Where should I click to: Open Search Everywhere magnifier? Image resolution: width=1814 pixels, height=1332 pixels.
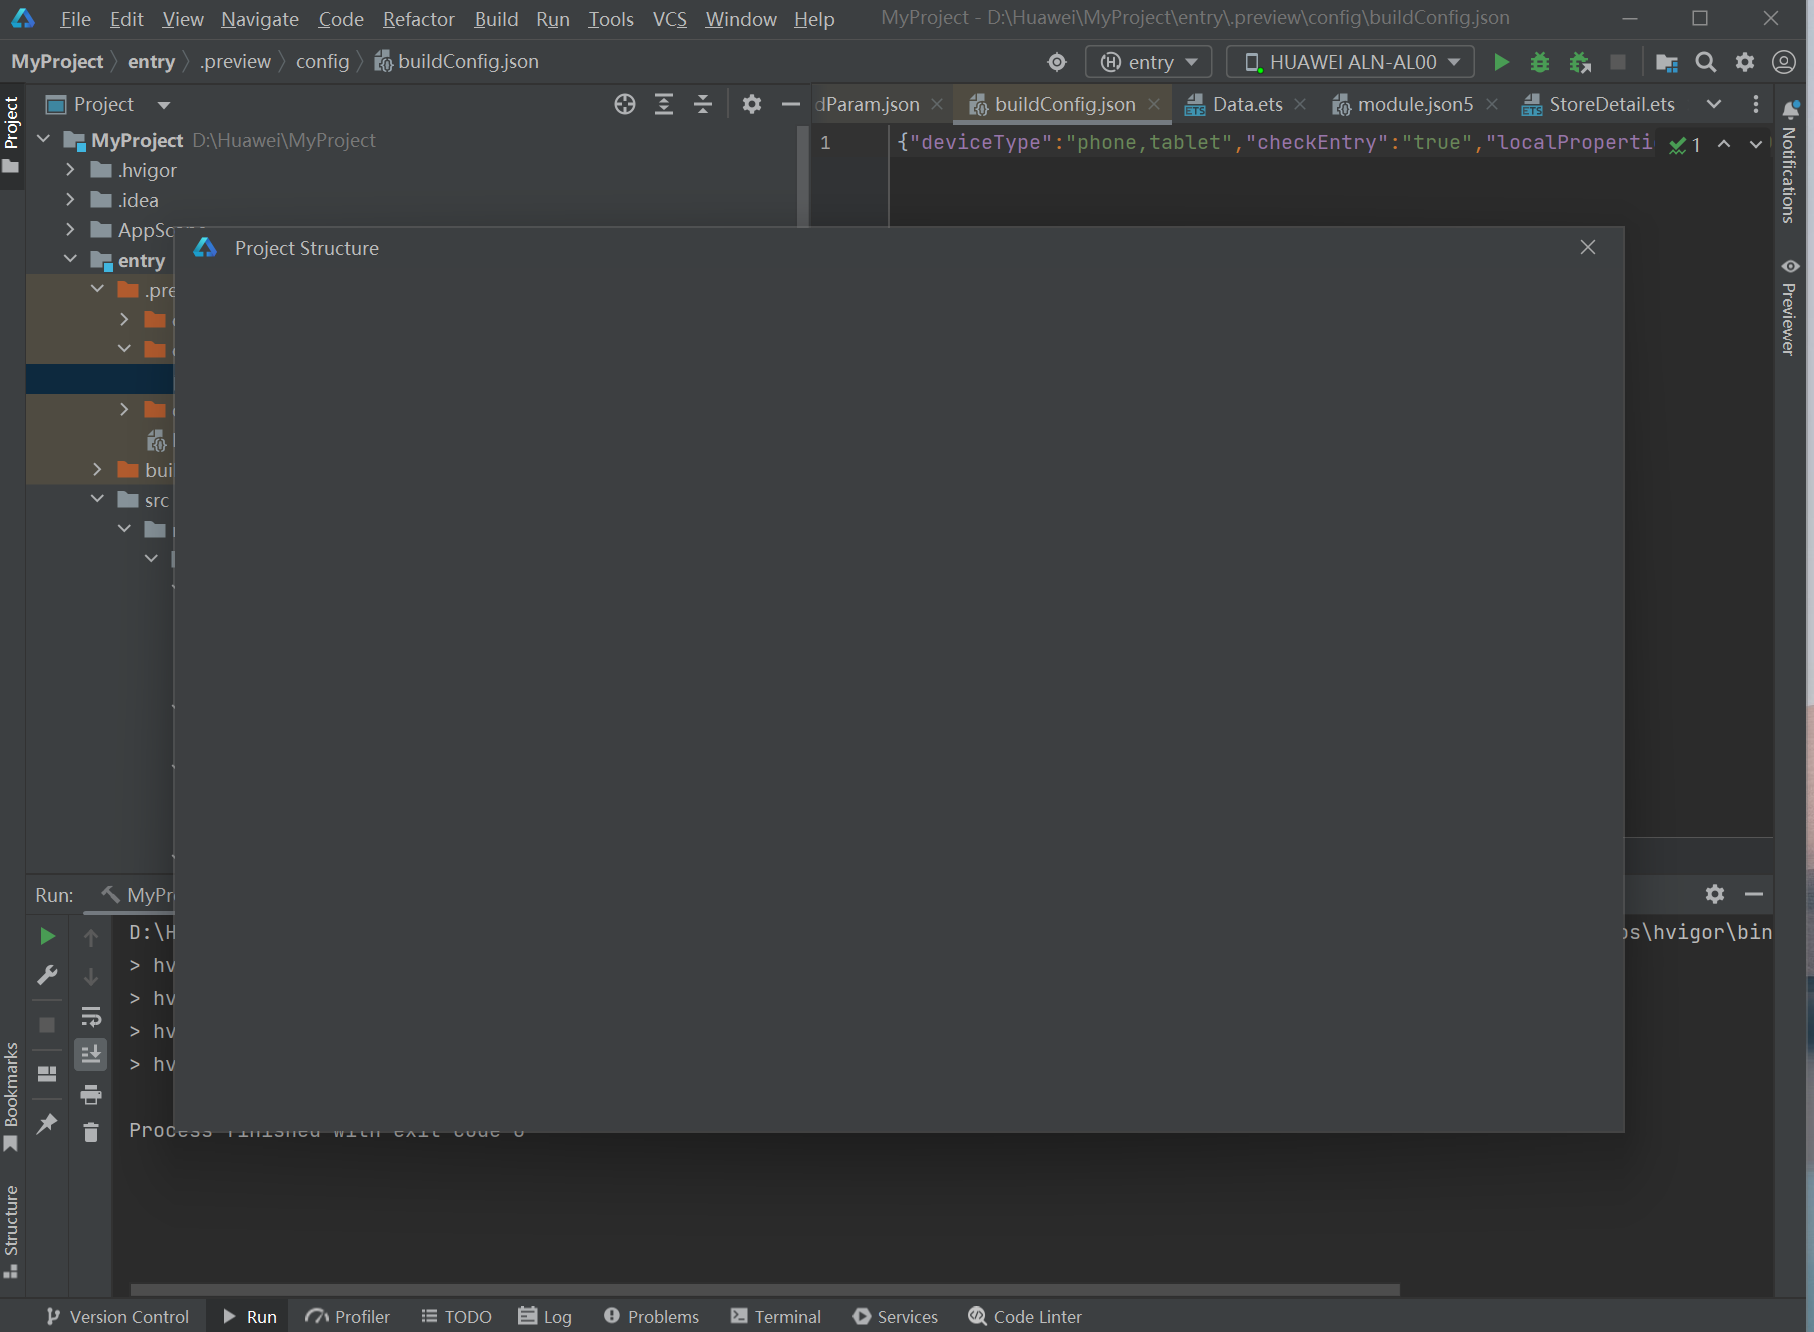(1706, 62)
